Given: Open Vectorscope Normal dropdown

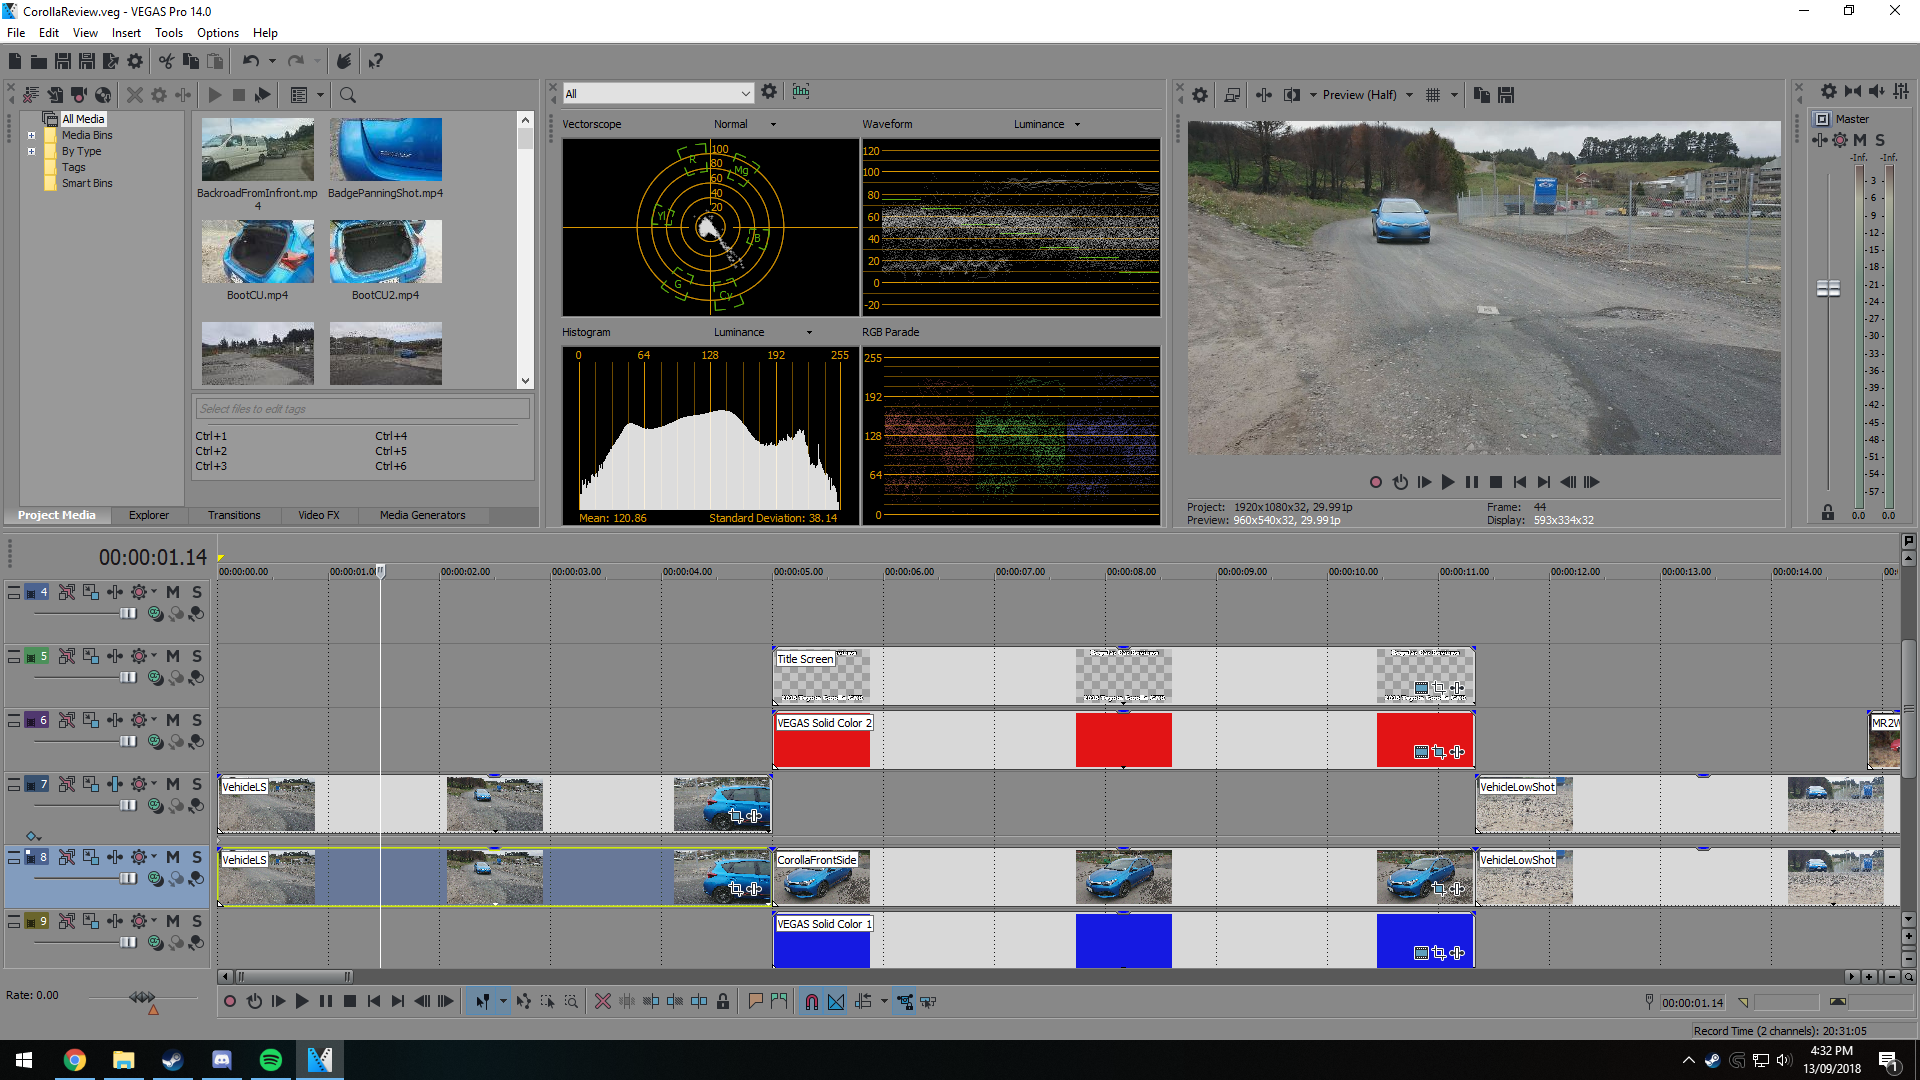Looking at the screenshot, I should 773,125.
